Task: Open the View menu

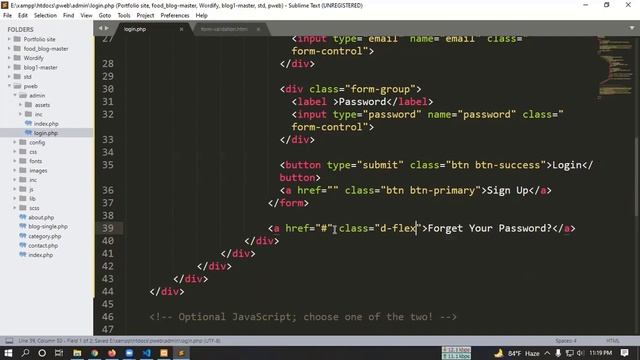Action: tap(86, 16)
